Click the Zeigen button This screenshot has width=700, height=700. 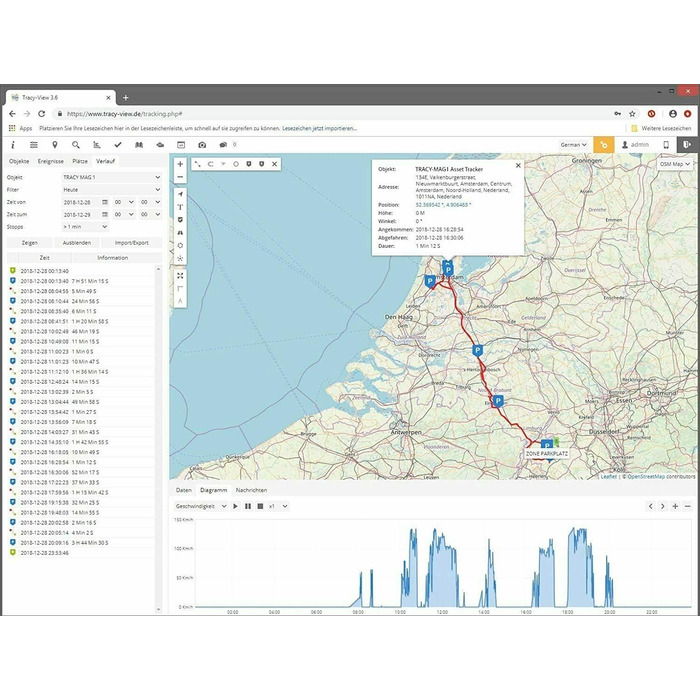click(29, 243)
